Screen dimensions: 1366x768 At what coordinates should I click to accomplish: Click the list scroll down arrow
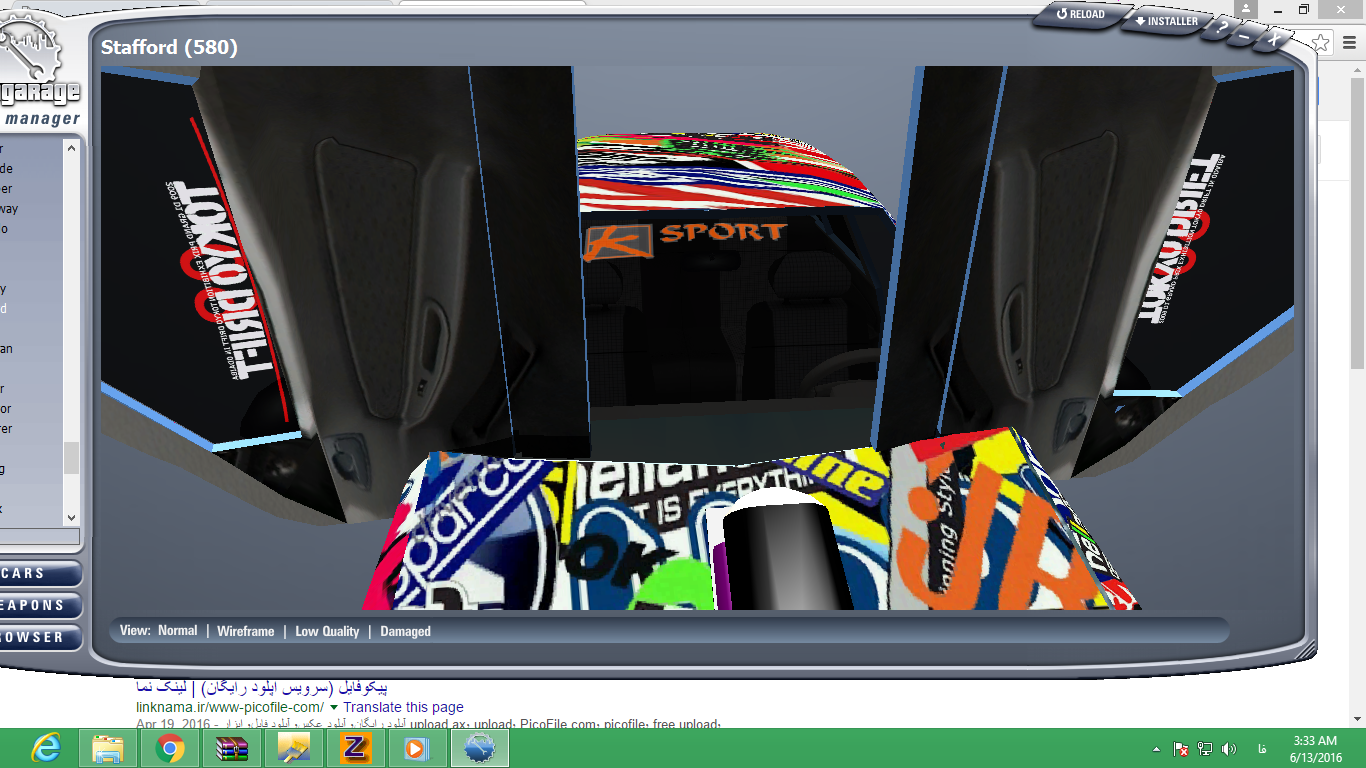point(71,517)
